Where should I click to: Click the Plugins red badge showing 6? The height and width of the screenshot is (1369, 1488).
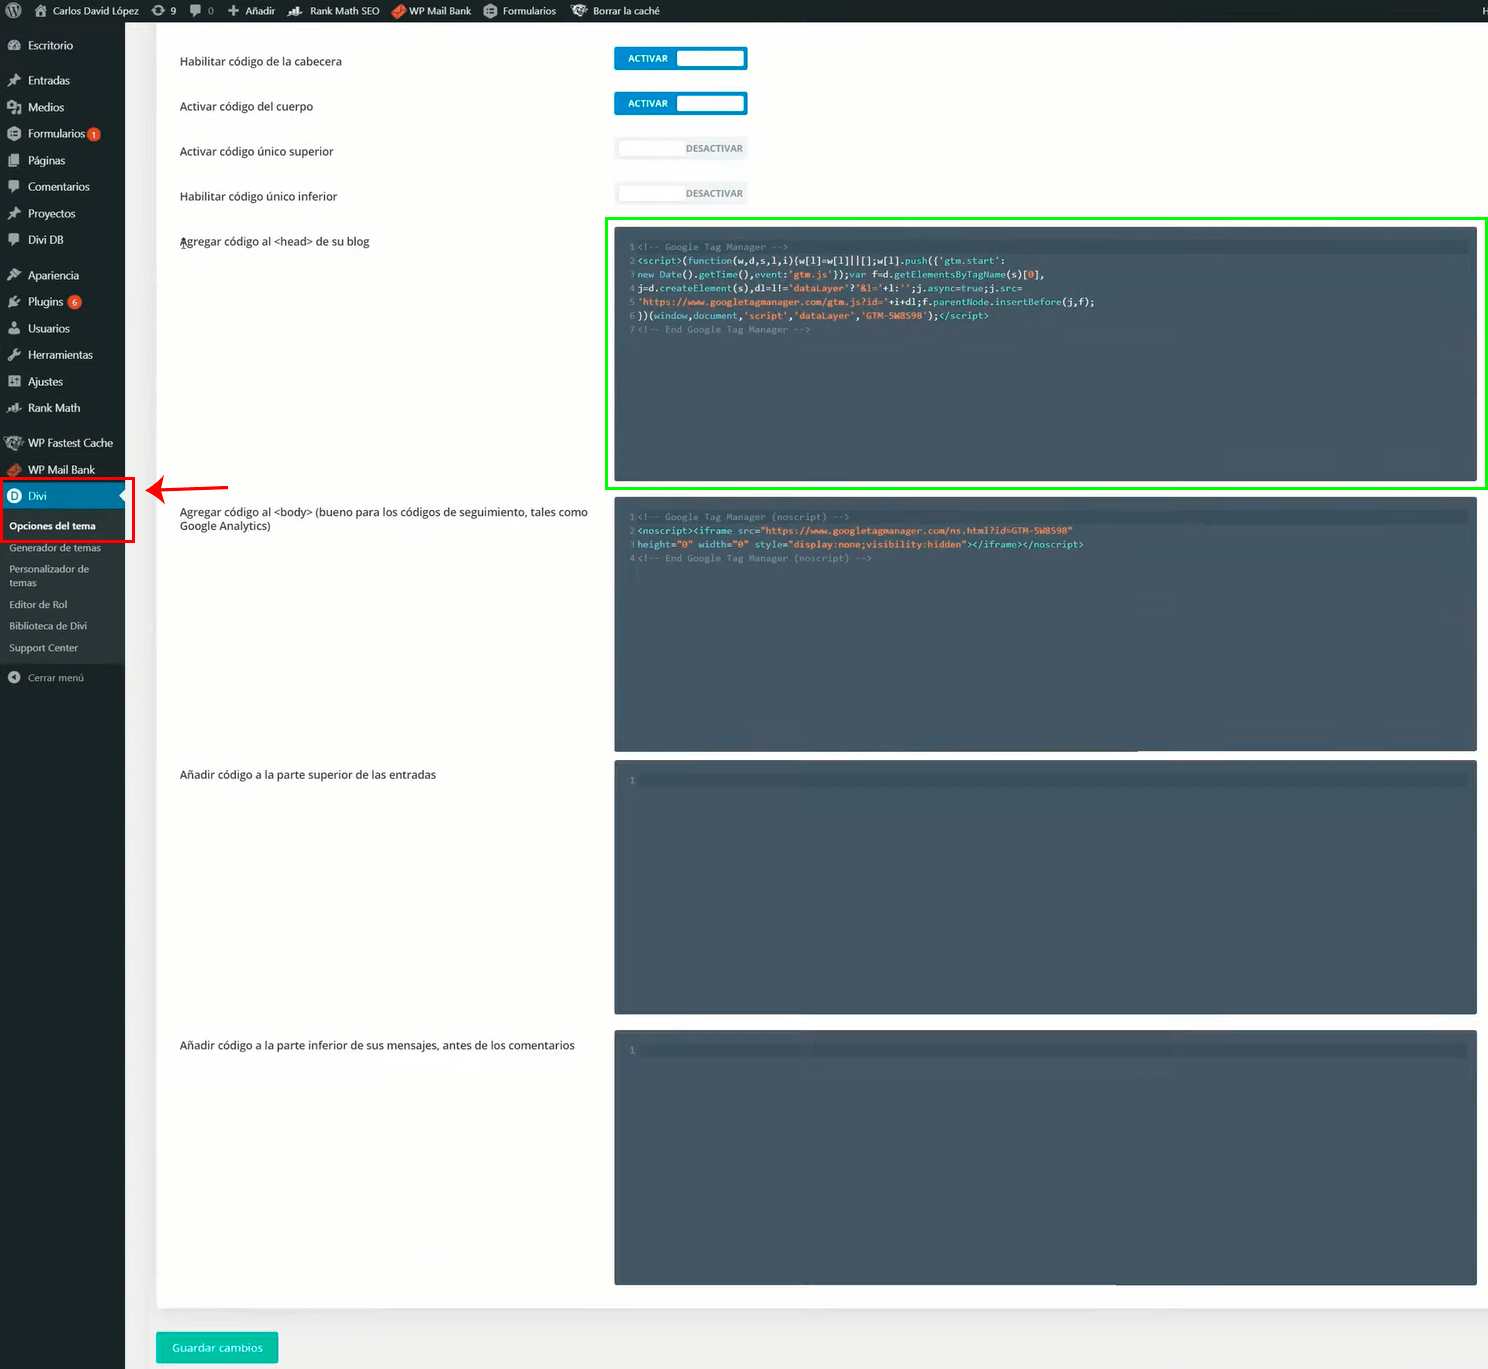[x=75, y=302]
